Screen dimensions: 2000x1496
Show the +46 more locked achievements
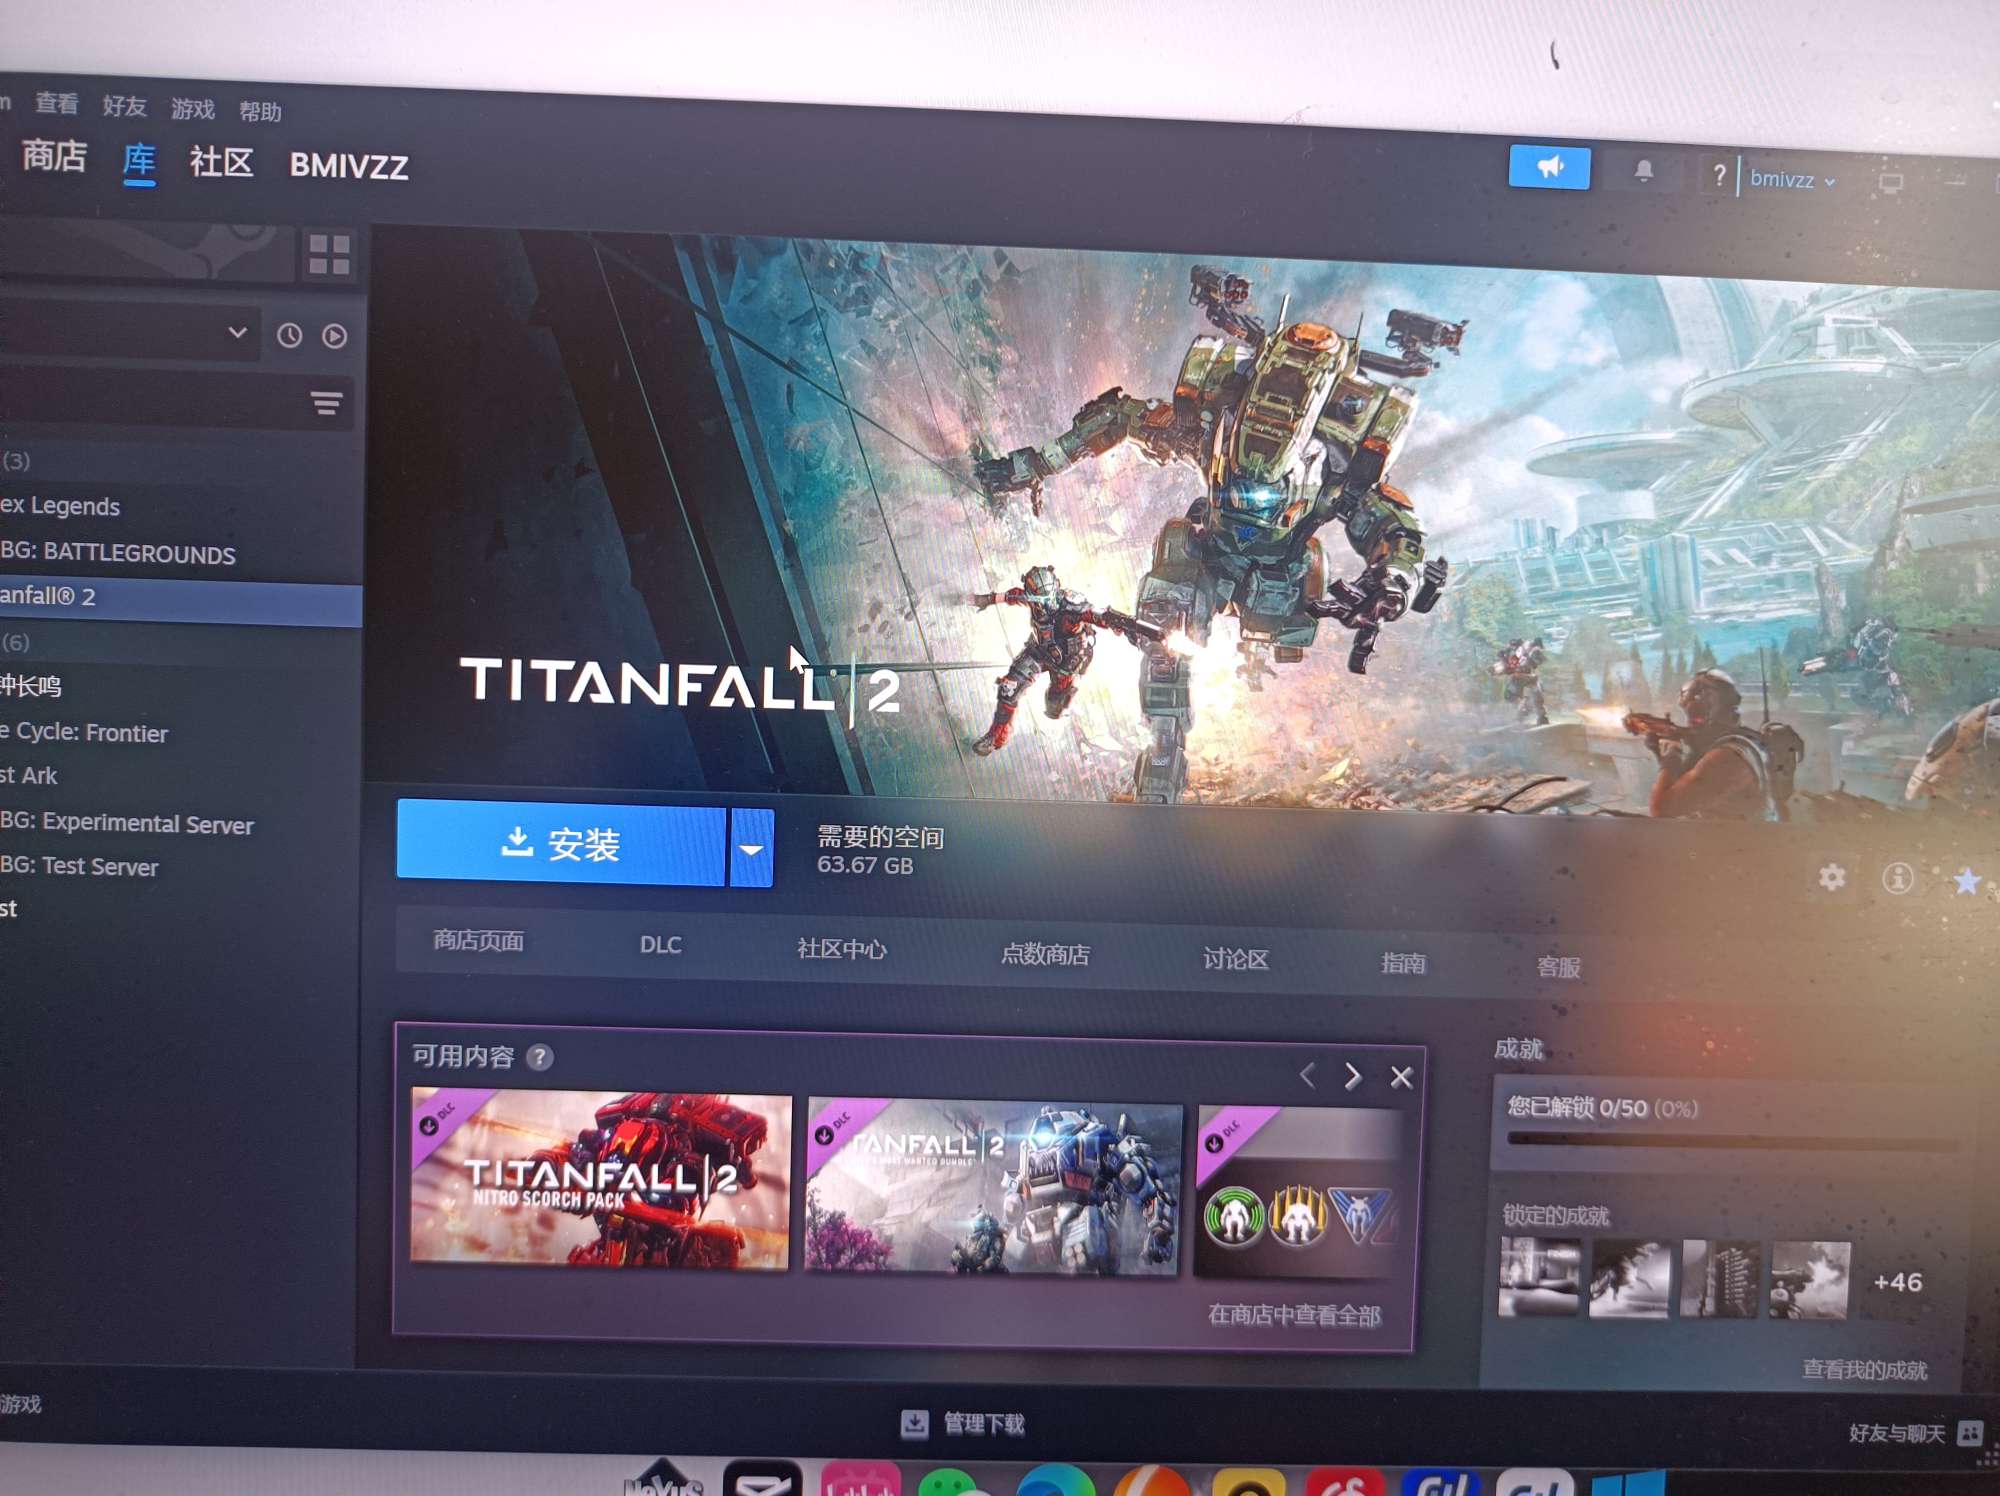1897,1282
